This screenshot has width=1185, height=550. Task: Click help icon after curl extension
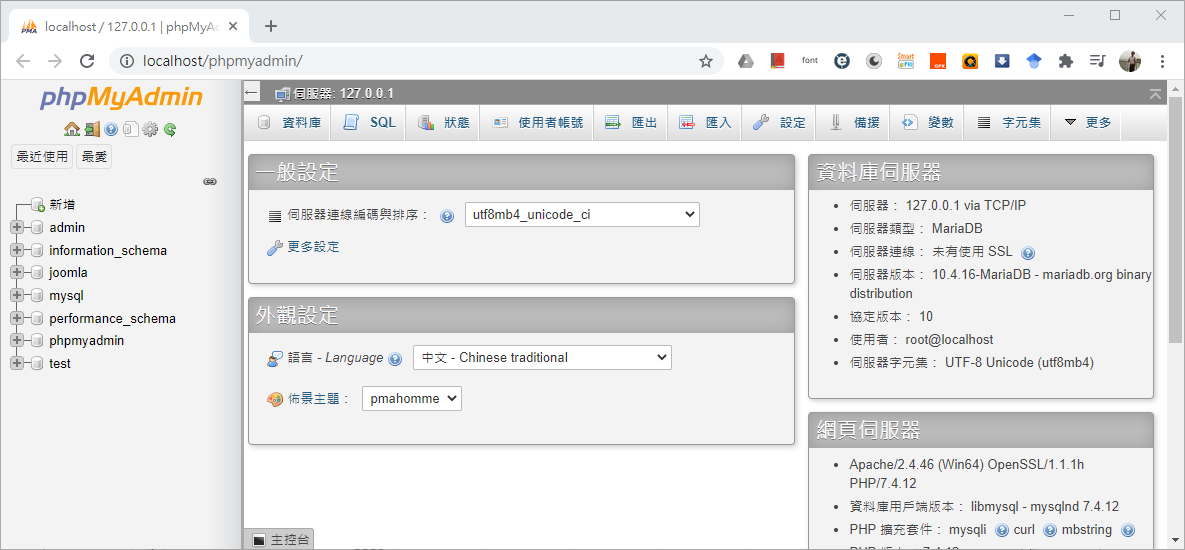coord(1050,530)
